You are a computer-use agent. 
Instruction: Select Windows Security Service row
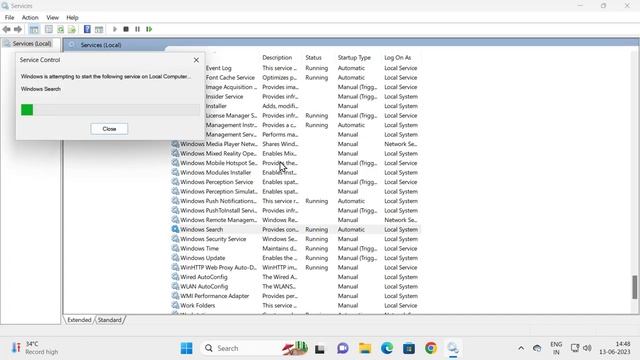click(x=296, y=239)
